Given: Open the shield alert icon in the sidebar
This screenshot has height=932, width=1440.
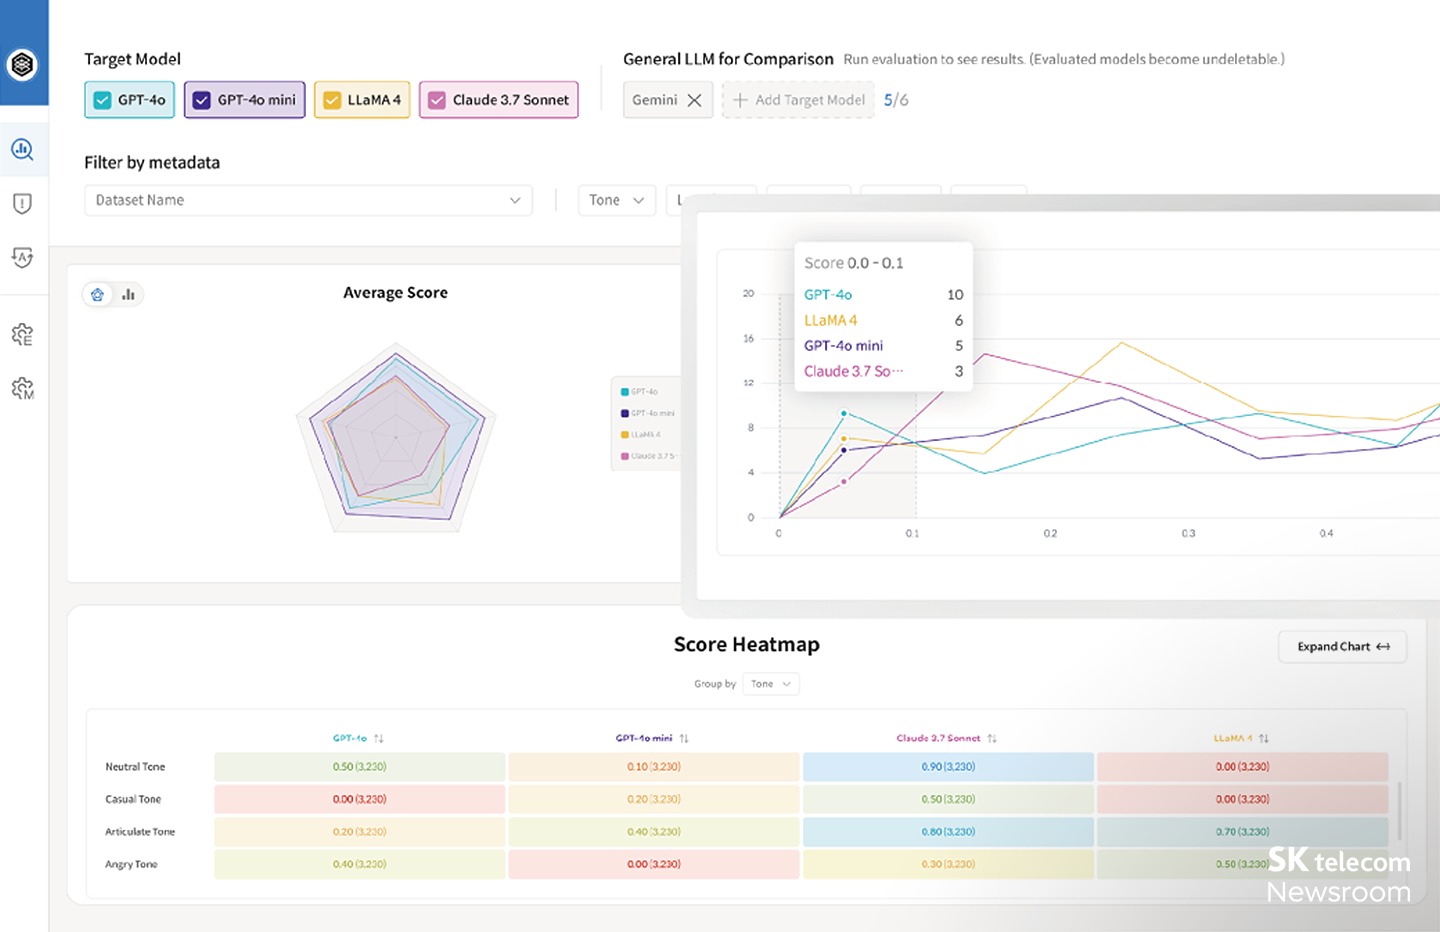Looking at the screenshot, I should point(23,203).
